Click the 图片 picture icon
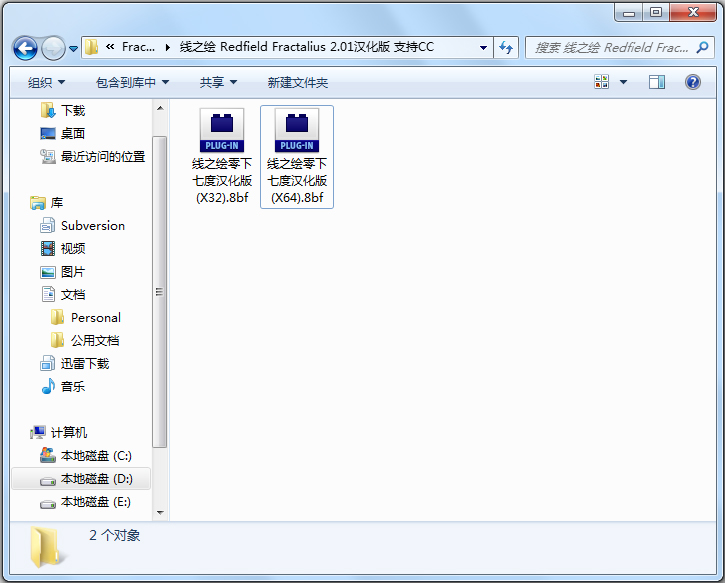 pos(48,272)
